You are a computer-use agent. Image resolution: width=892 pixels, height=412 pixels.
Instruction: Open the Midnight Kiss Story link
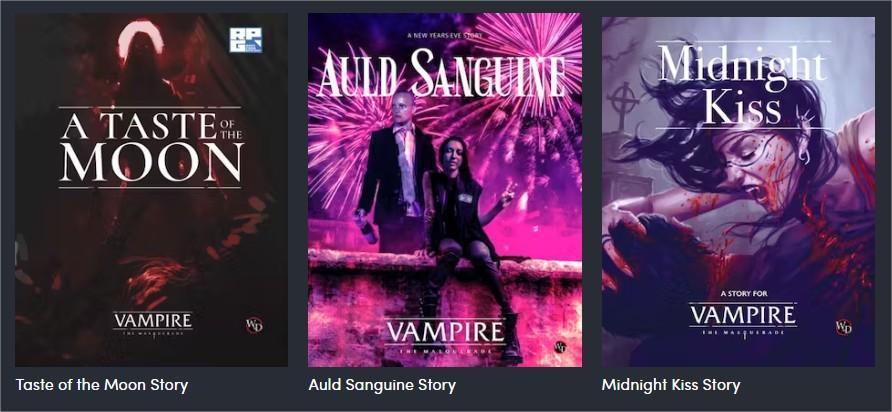[671, 385]
